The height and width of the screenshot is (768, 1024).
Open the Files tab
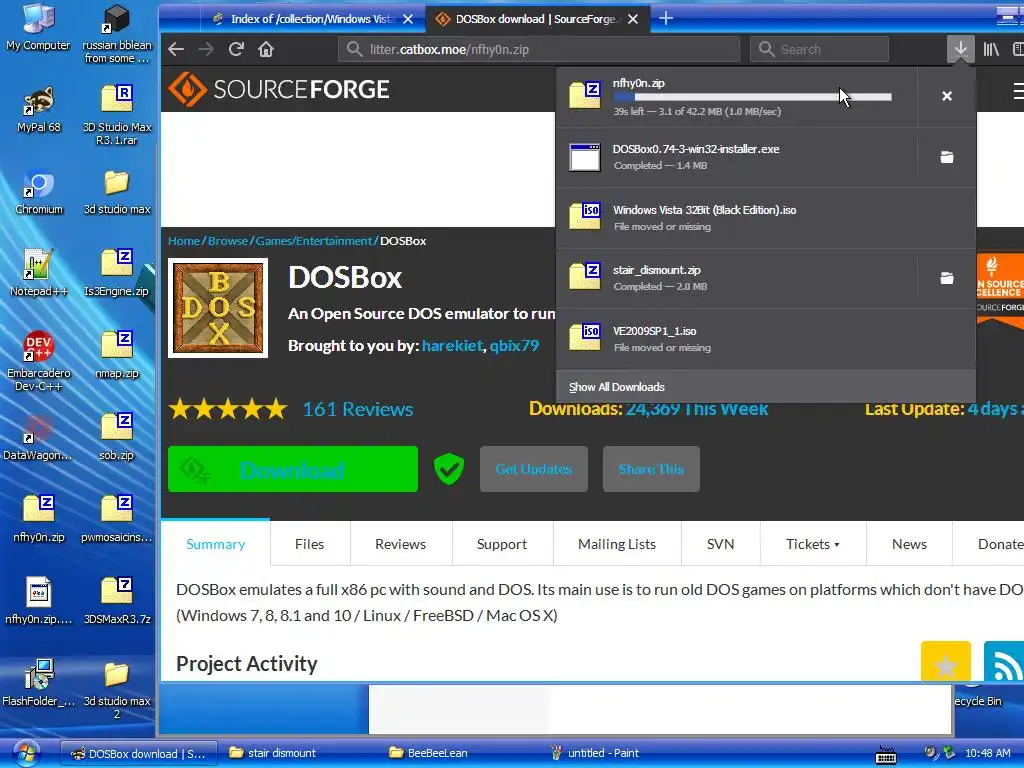[x=309, y=544]
